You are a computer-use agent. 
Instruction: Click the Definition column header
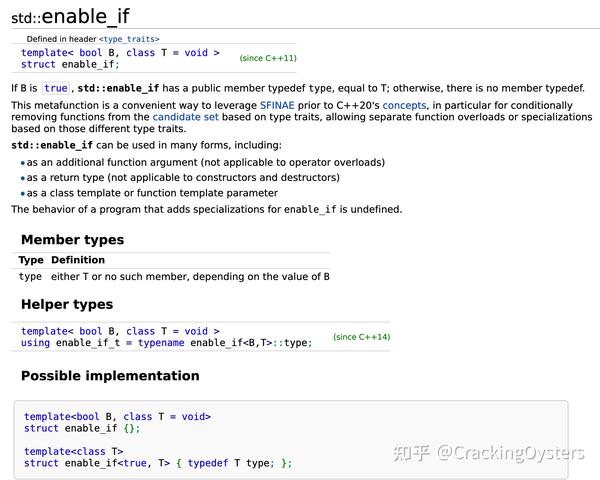coord(78,260)
